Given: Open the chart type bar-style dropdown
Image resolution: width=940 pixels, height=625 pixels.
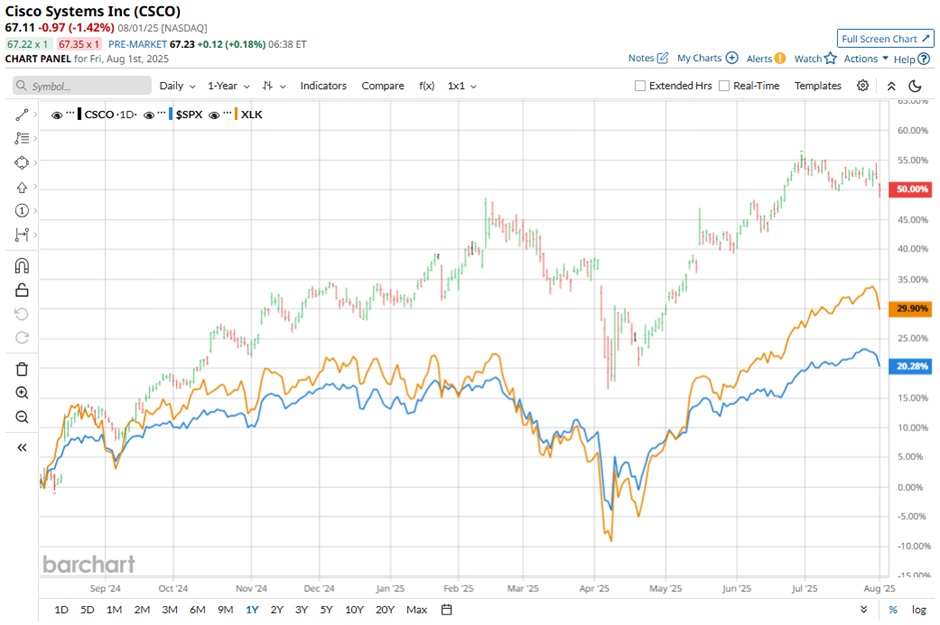Looking at the screenshot, I should 274,86.
